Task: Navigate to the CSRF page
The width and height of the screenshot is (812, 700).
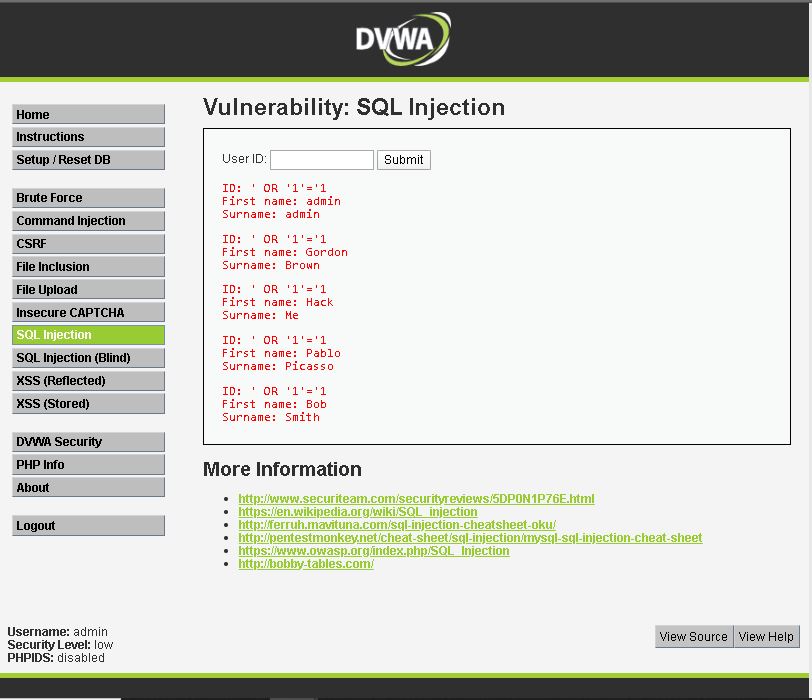Action: [x=88, y=244]
